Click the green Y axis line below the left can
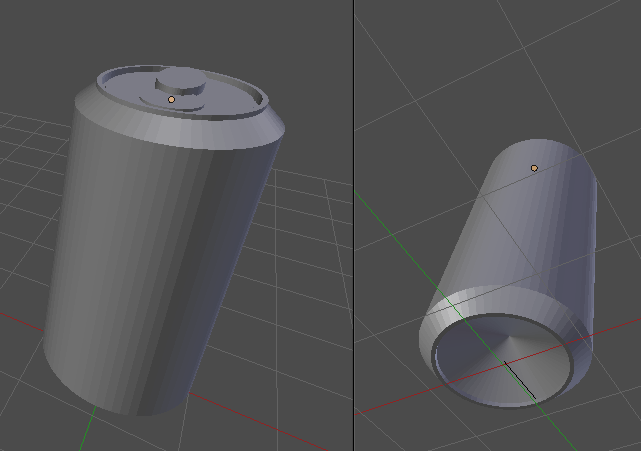641x451 pixels. click(x=87, y=428)
